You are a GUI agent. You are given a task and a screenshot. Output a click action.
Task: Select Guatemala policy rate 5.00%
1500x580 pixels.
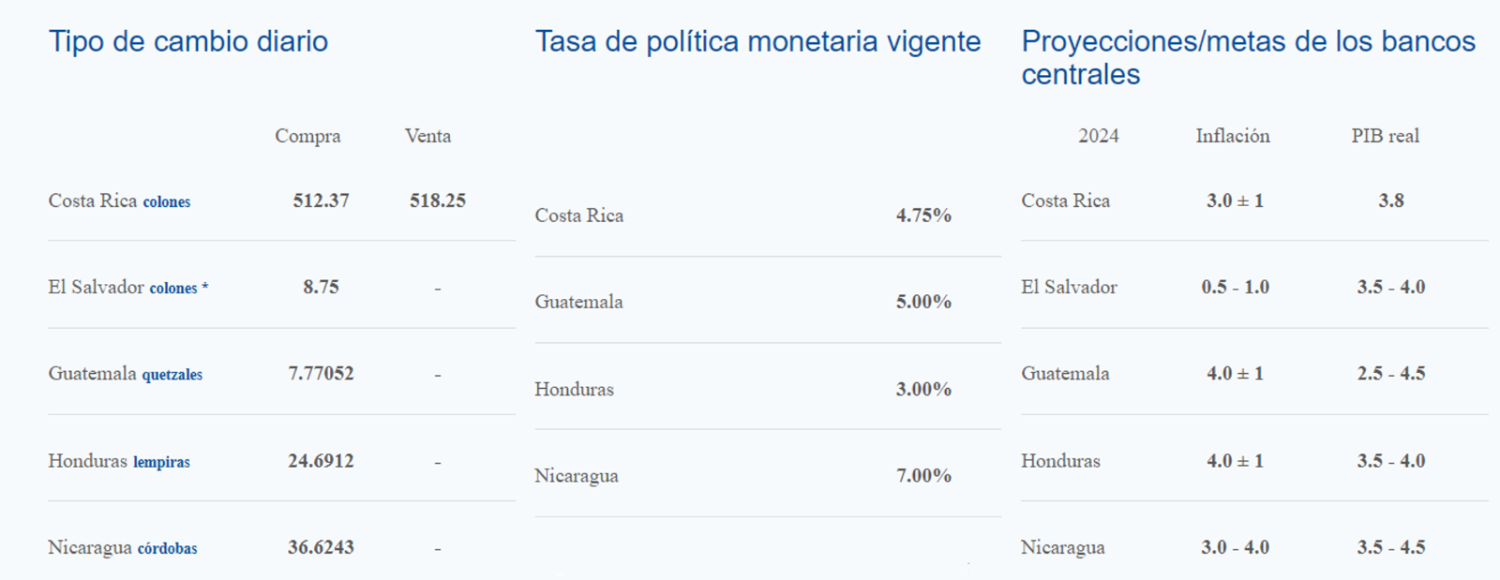tap(924, 302)
